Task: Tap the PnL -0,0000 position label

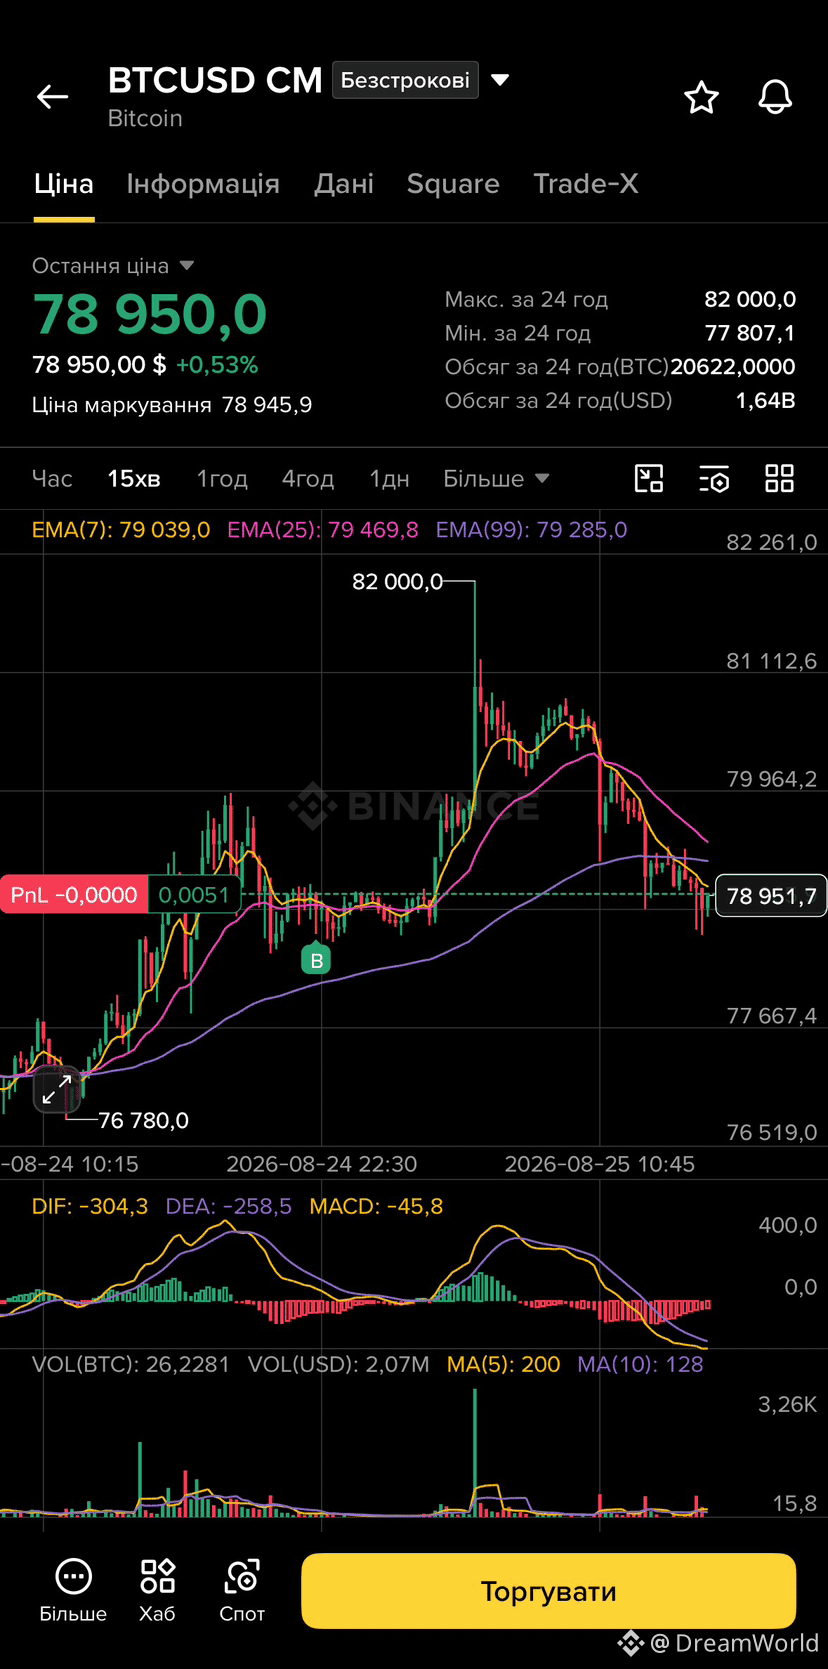Action: [x=74, y=895]
